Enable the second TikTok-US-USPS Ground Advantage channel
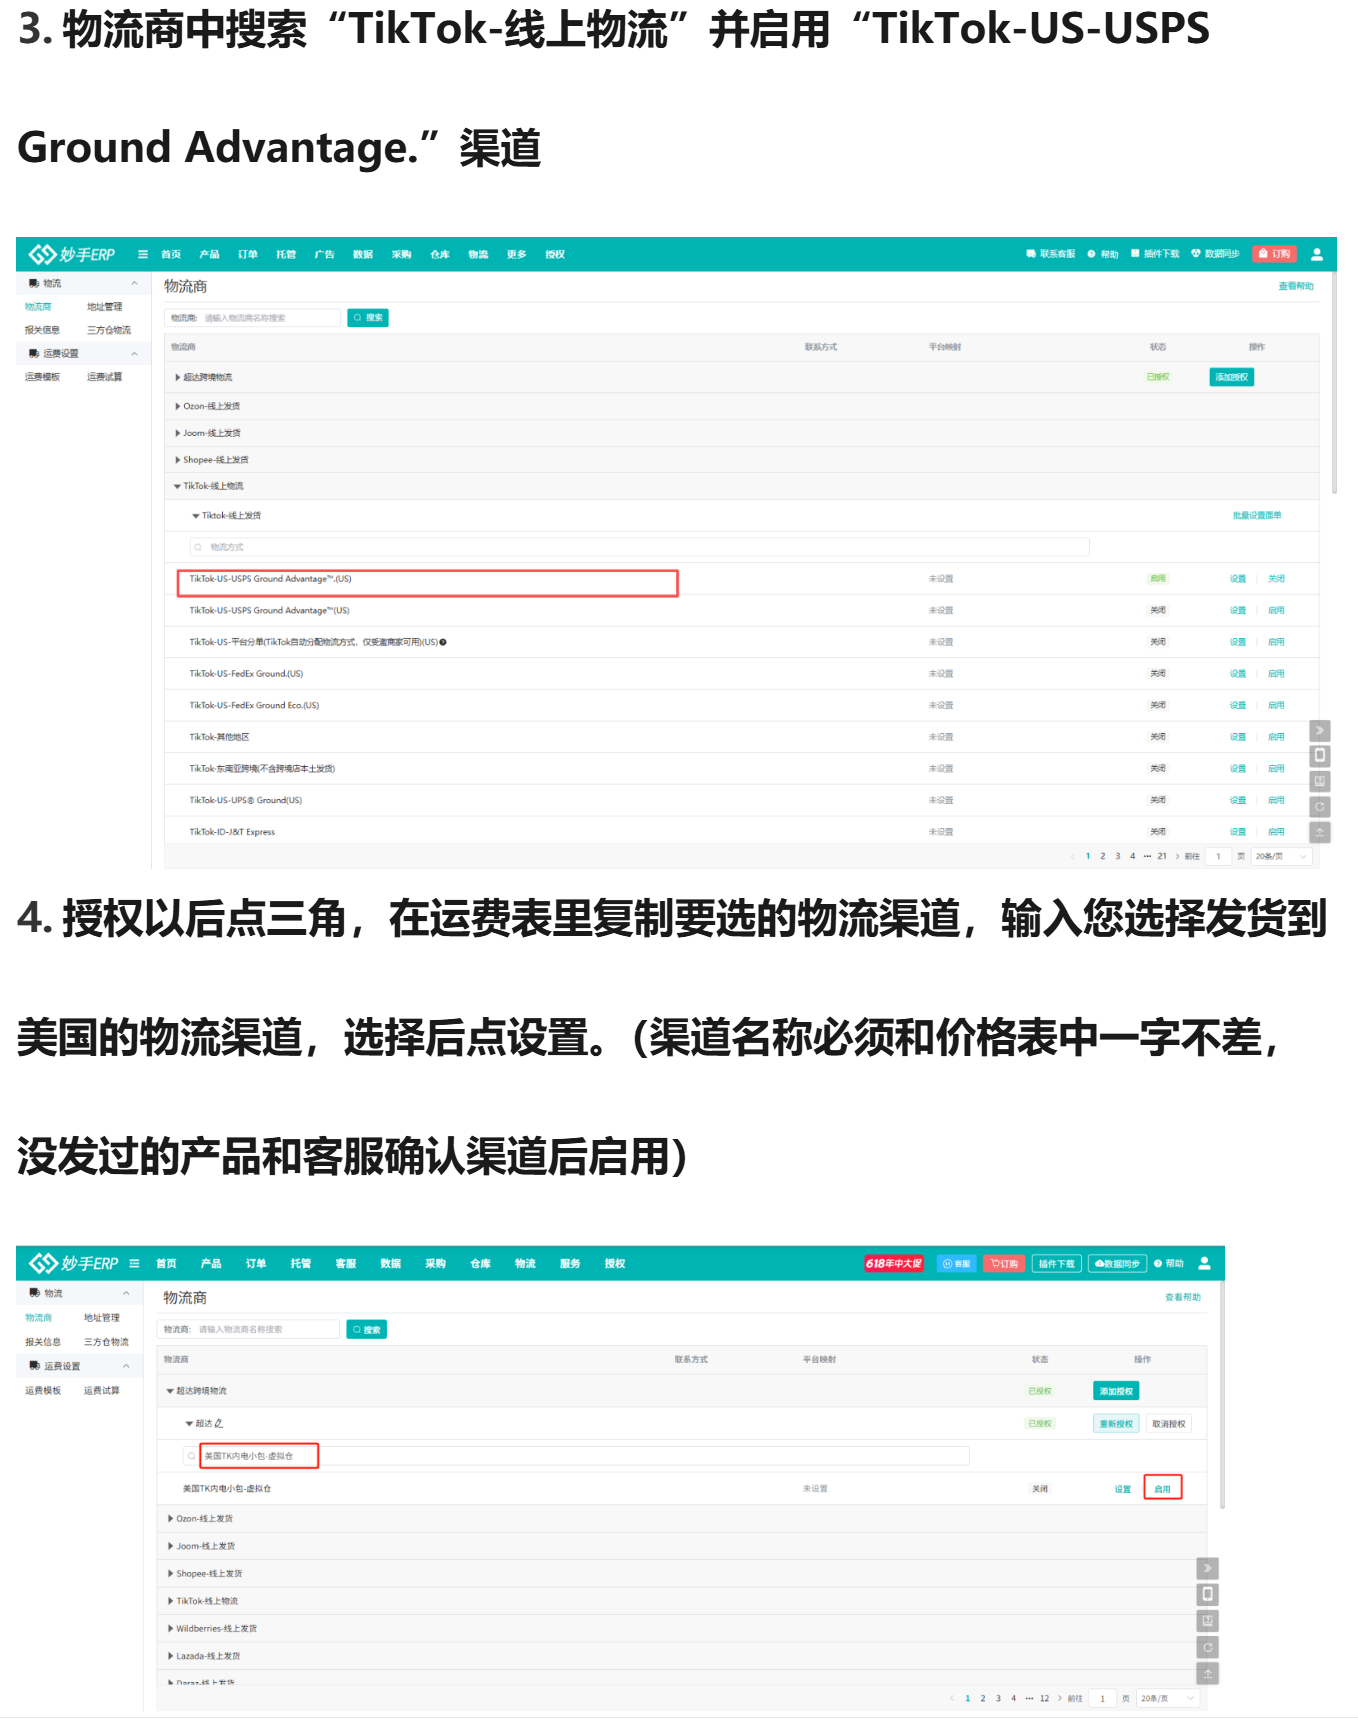 click(x=1276, y=610)
